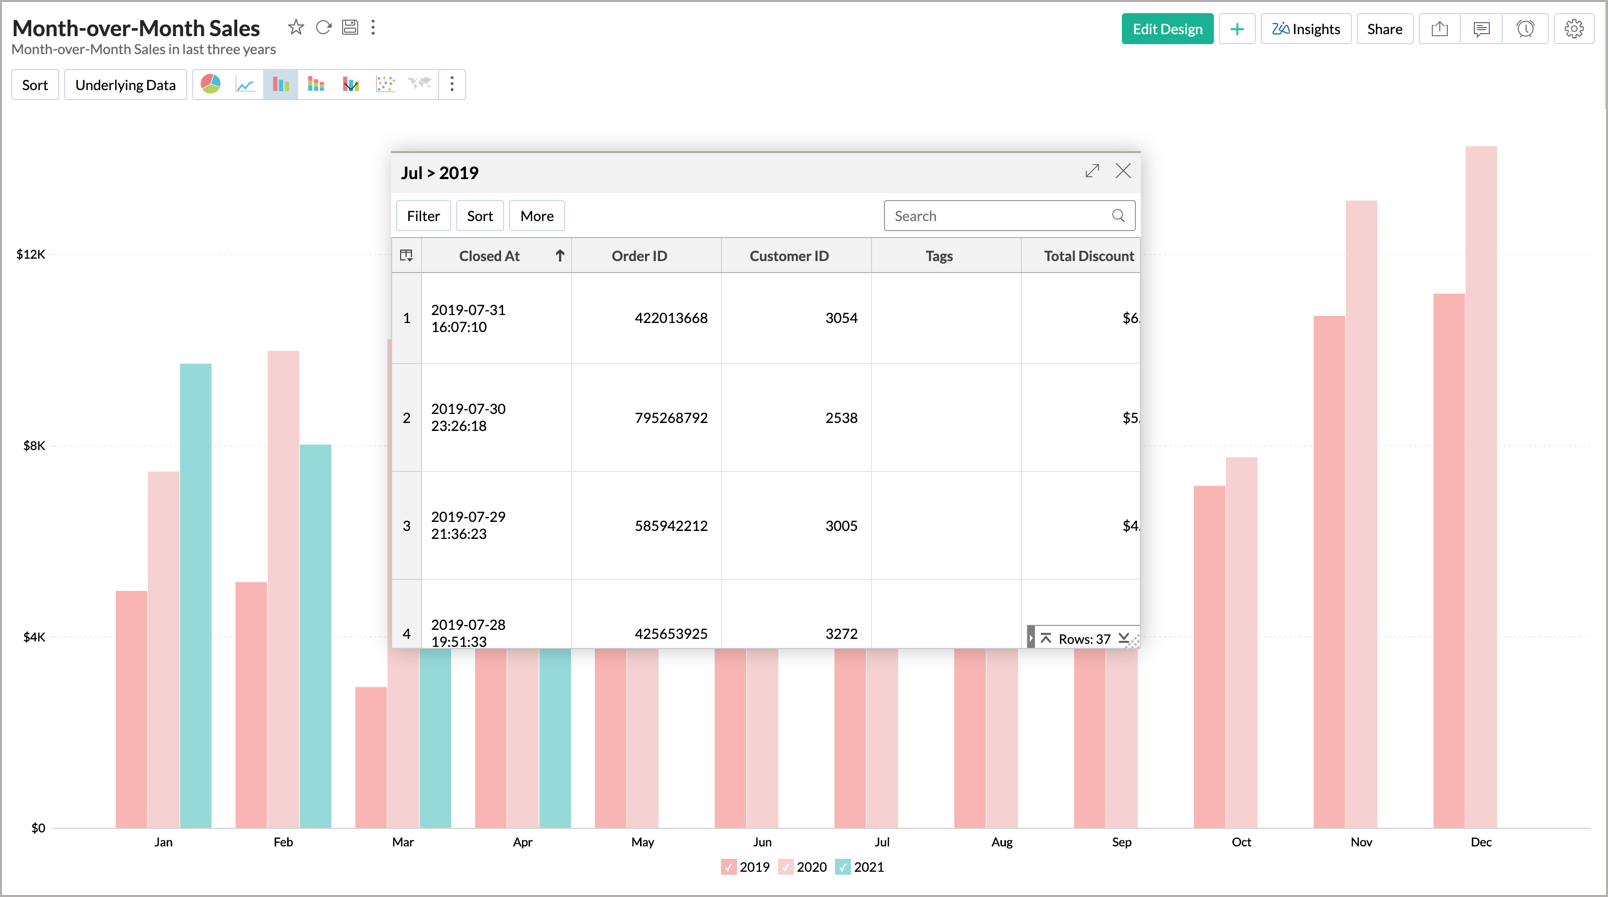Image resolution: width=1608 pixels, height=897 pixels.
Task: Uncheck the 2019 legend checkbox
Action: (x=728, y=867)
